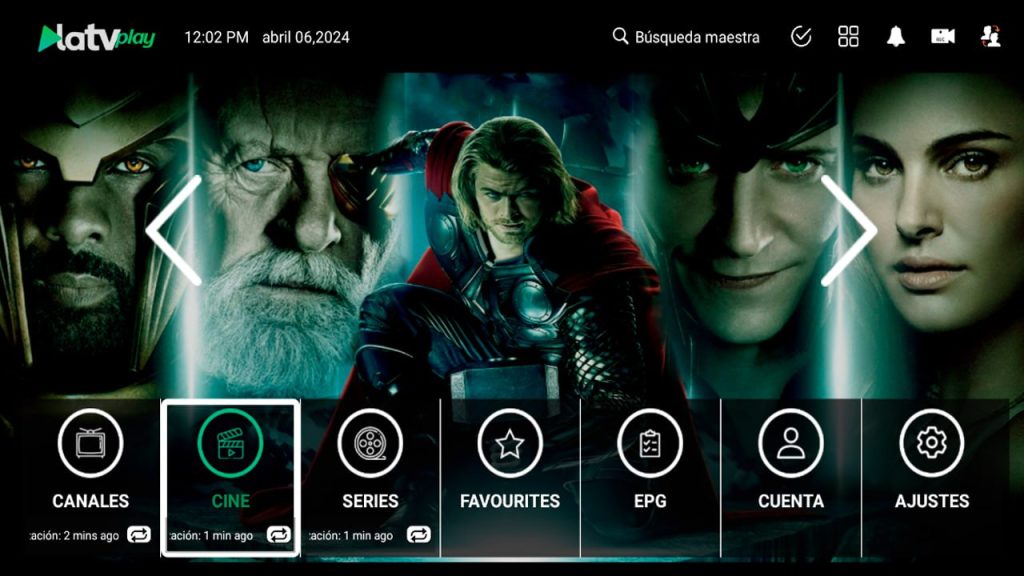Viewport: 1024px width, 576px height.
Task: Click the switch user icon
Action: pyautogui.click(x=991, y=37)
